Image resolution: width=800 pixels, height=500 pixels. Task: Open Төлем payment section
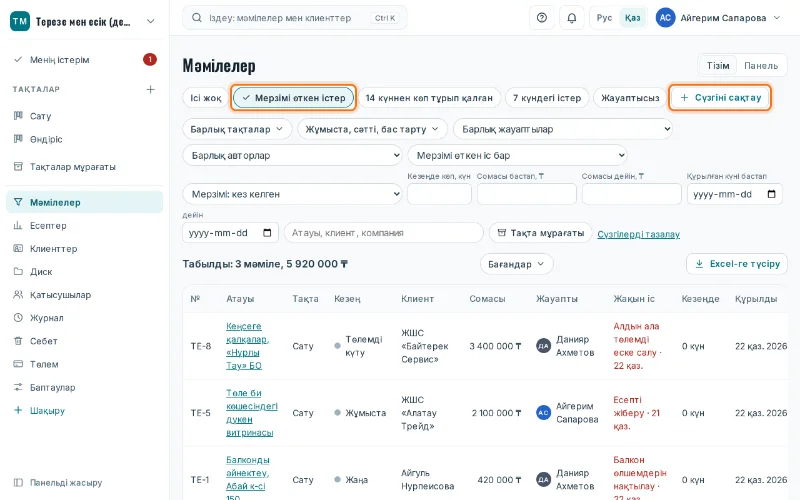(44, 364)
